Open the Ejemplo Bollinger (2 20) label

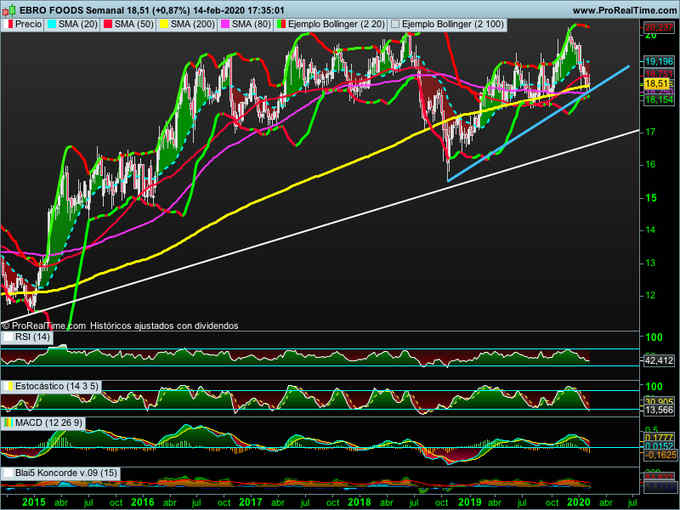pos(337,25)
